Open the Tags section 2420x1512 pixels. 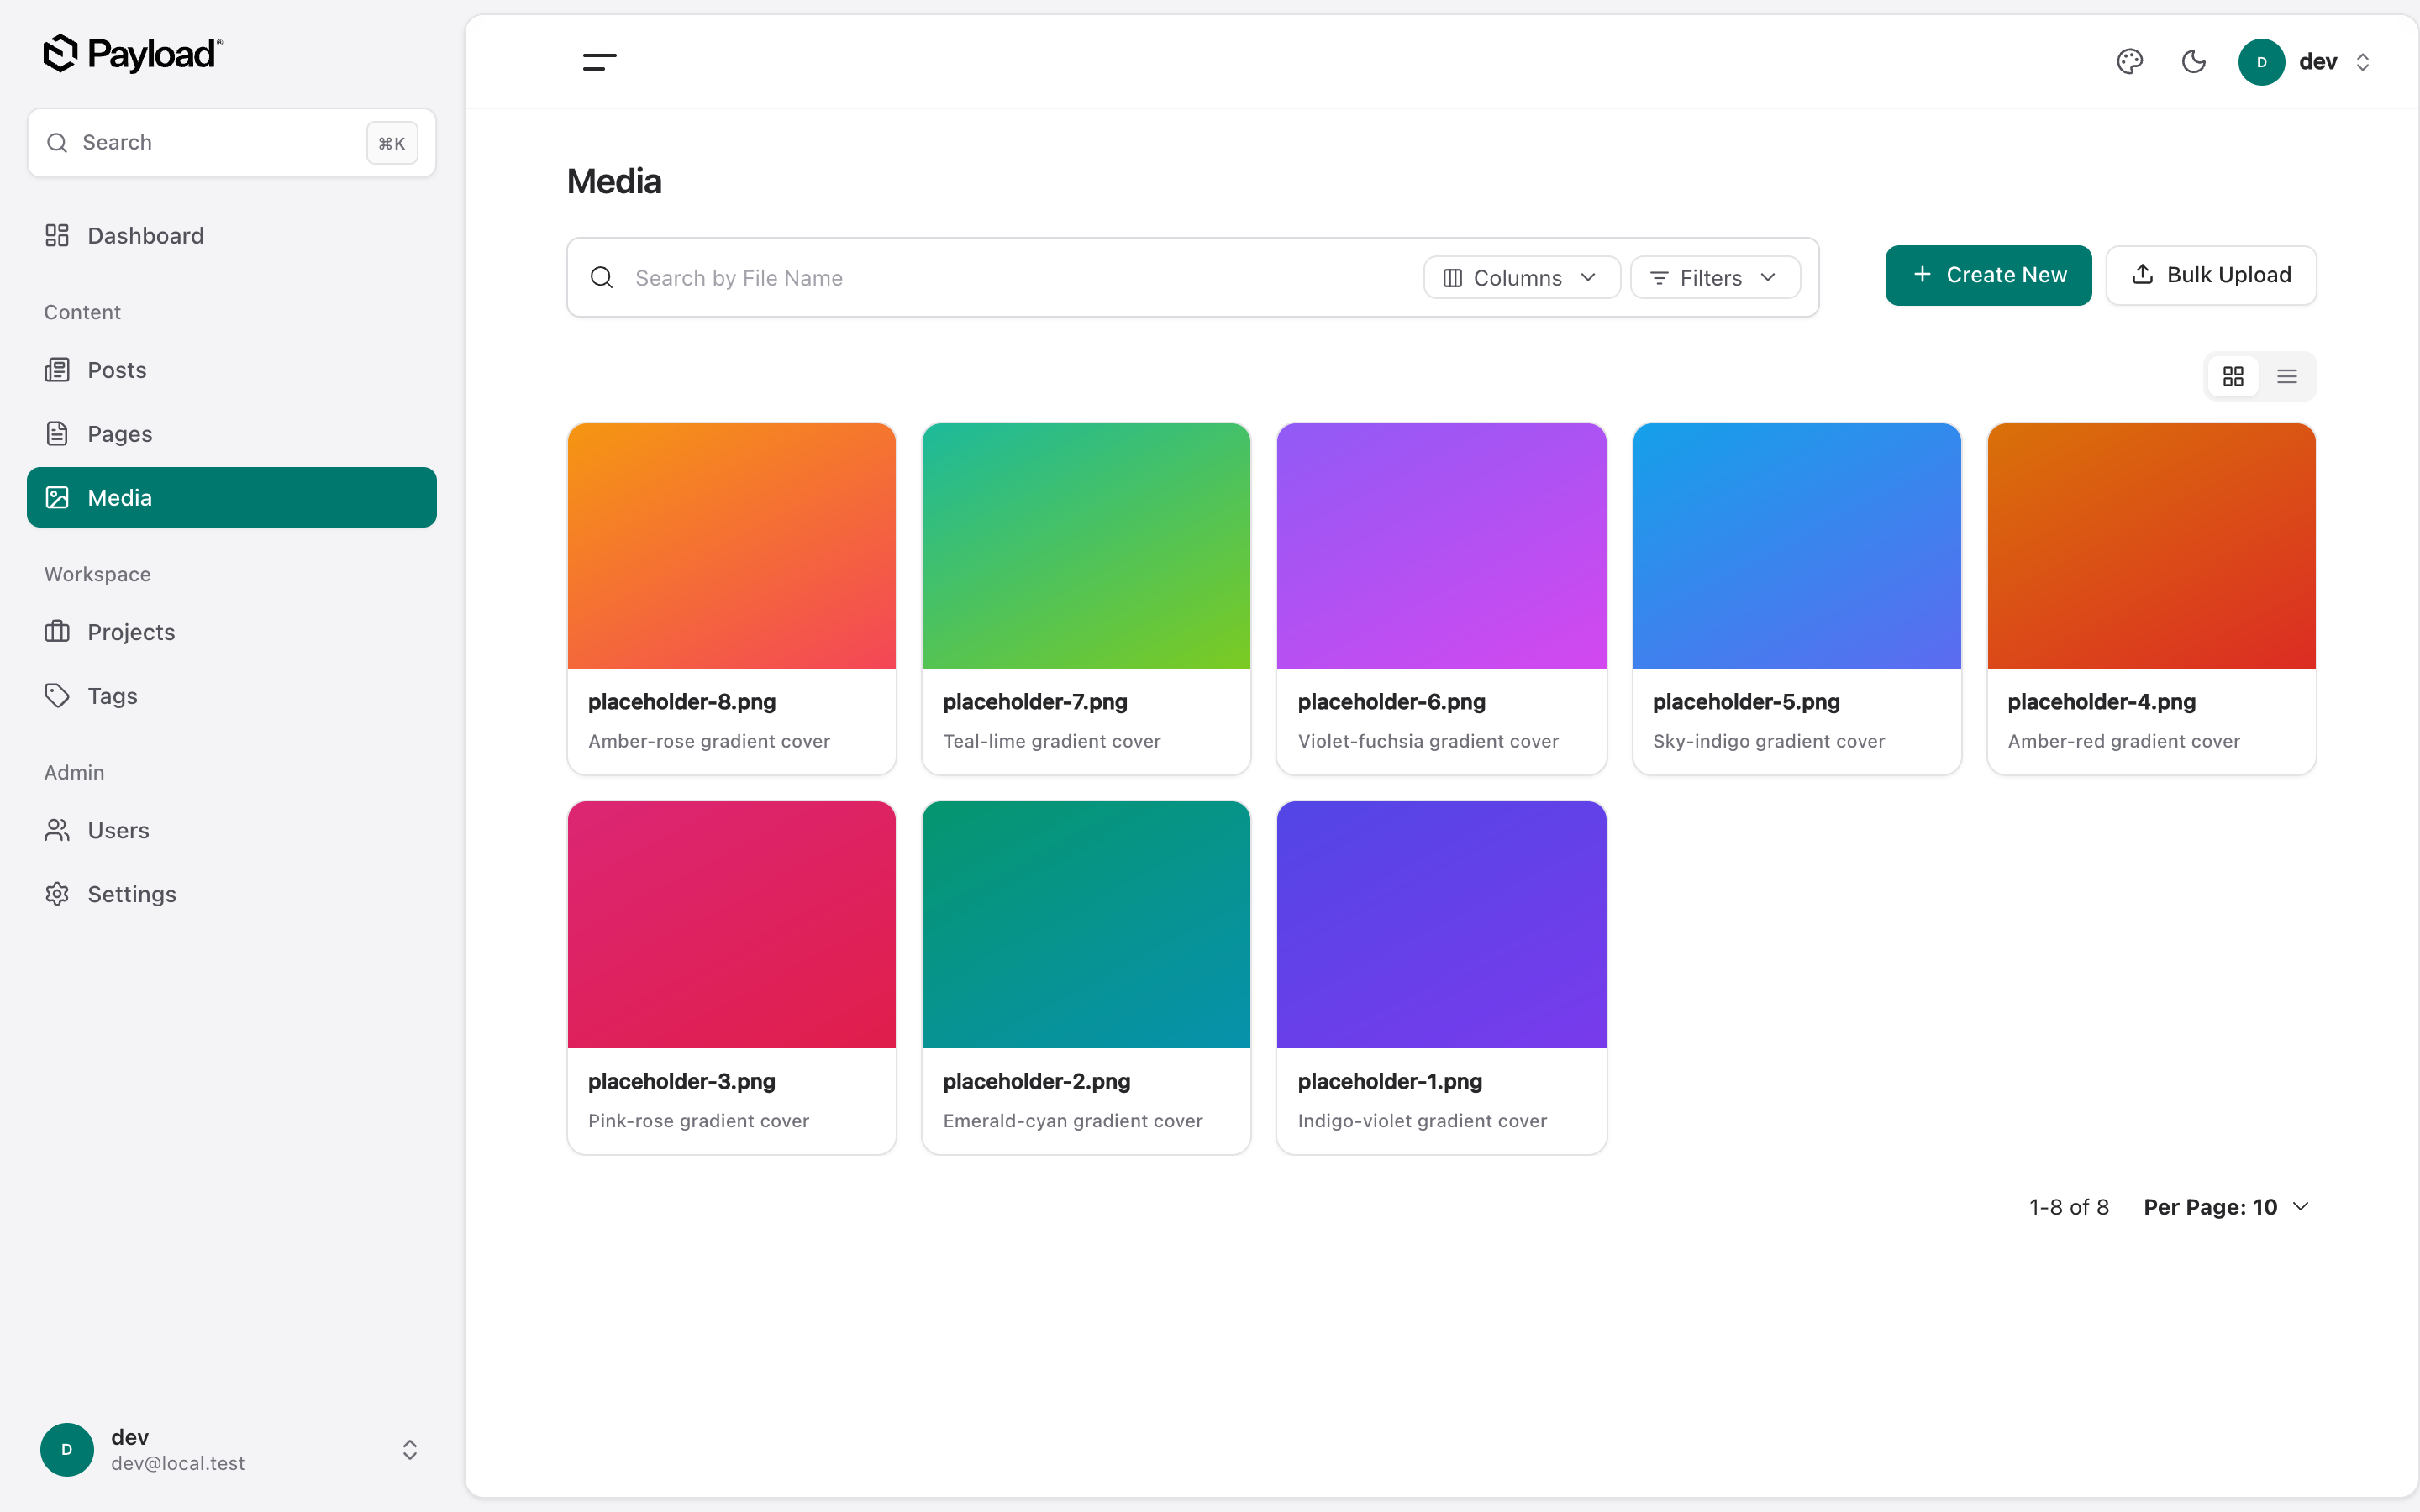[x=232, y=696]
